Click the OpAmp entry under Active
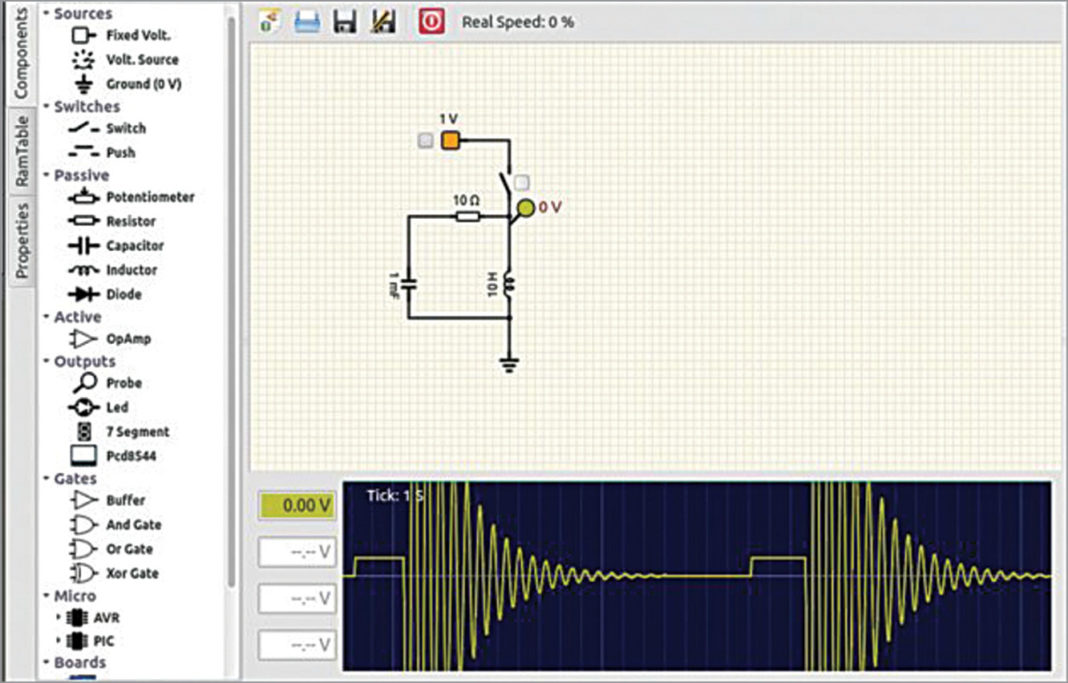Image resolution: width=1068 pixels, height=683 pixels. [x=128, y=339]
